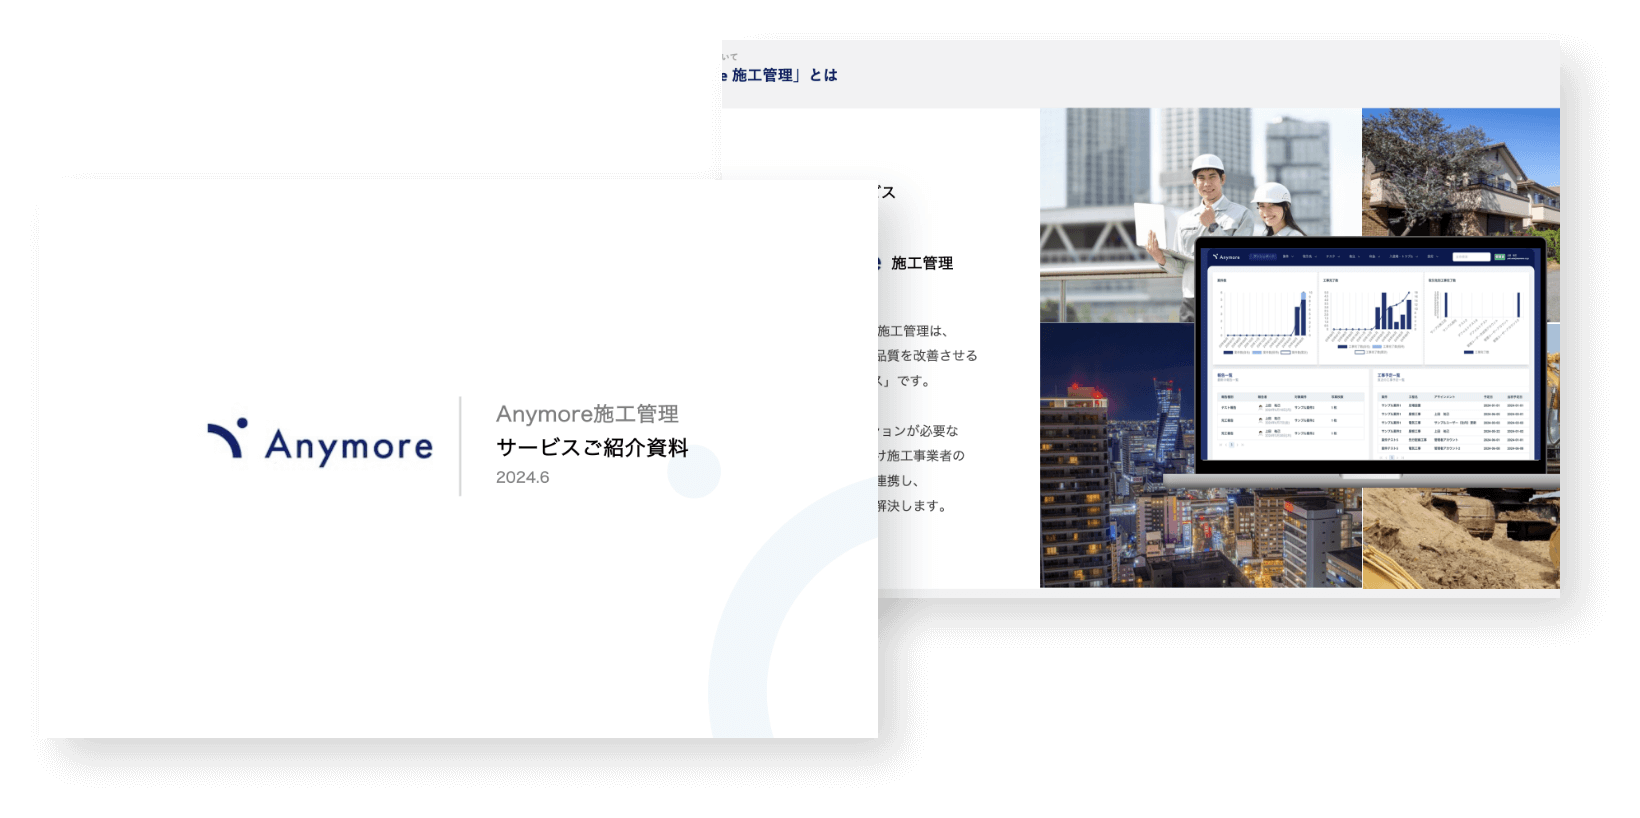Click the green button in laptop dashboard header
This screenshot has width=1640, height=818.
coord(1500,257)
